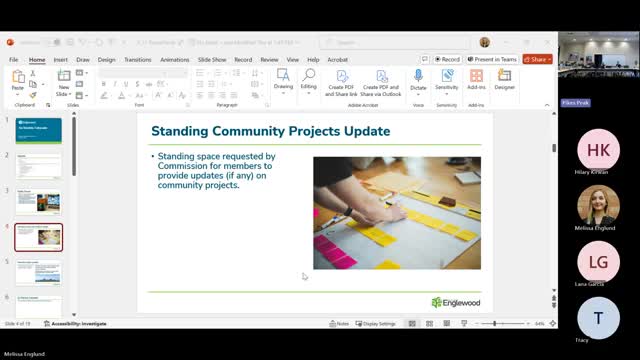Toggle Strikethrough formatting
The width and height of the screenshot is (640, 360).
(149, 84)
